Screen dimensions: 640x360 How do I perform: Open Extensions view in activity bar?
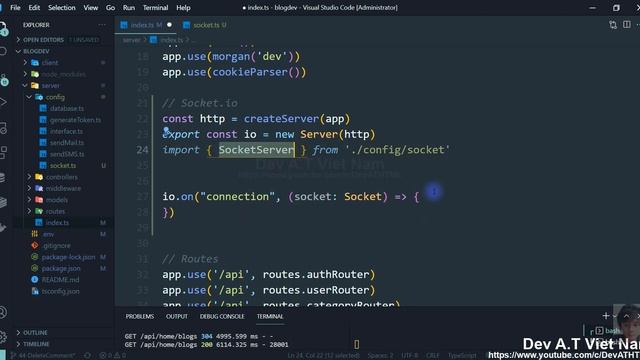click(3, 153)
